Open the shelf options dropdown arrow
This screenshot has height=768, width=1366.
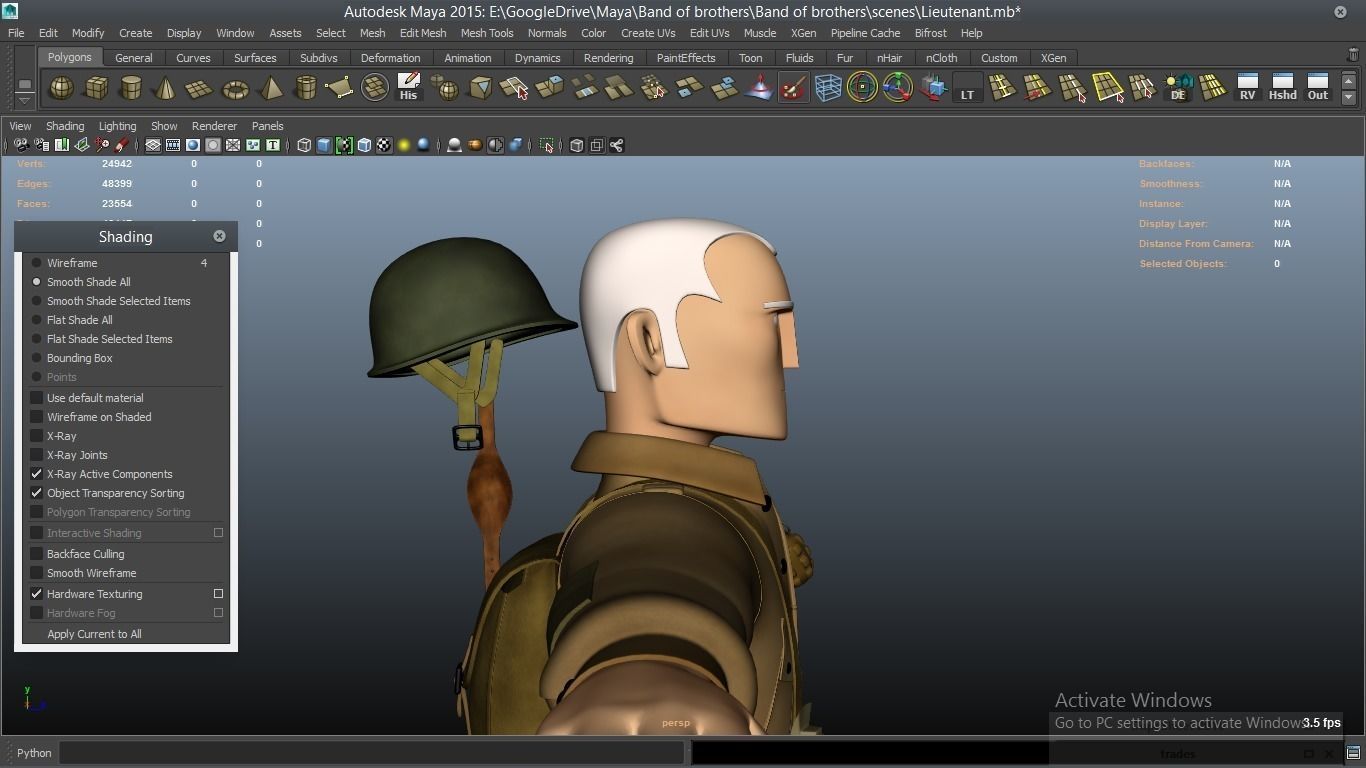click(24, 101)
